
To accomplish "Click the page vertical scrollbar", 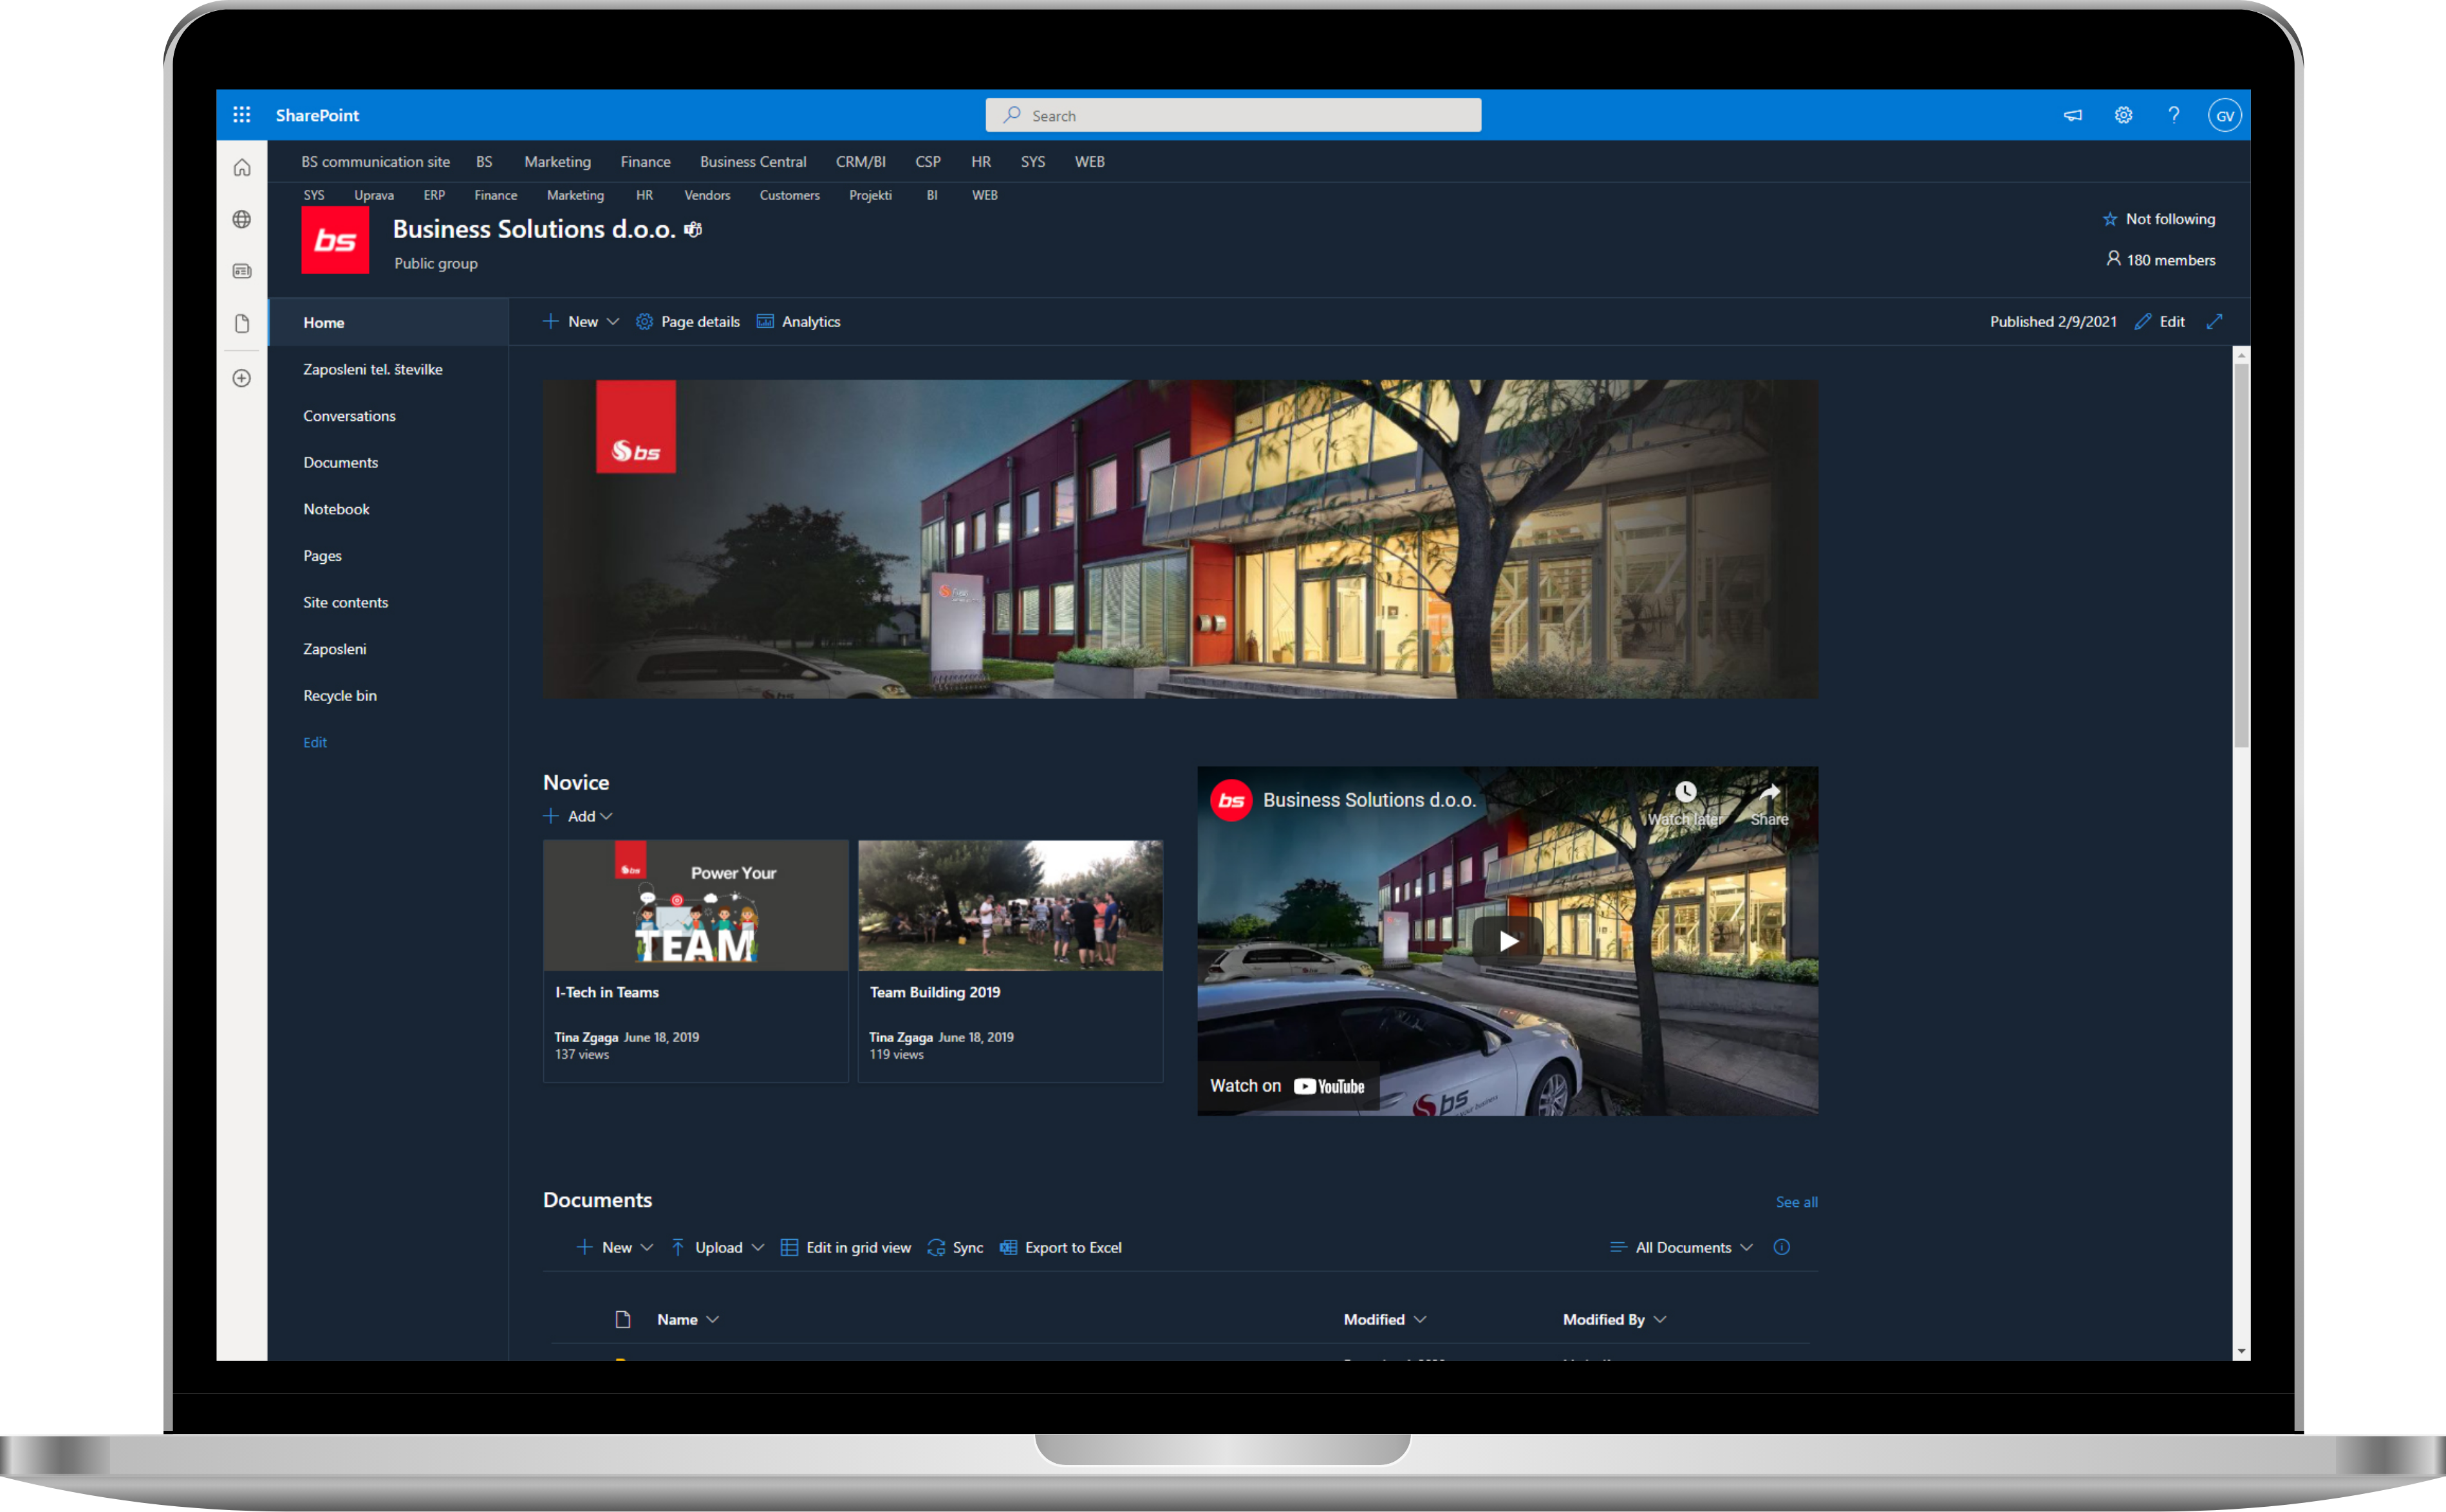I will point(2241,555).
